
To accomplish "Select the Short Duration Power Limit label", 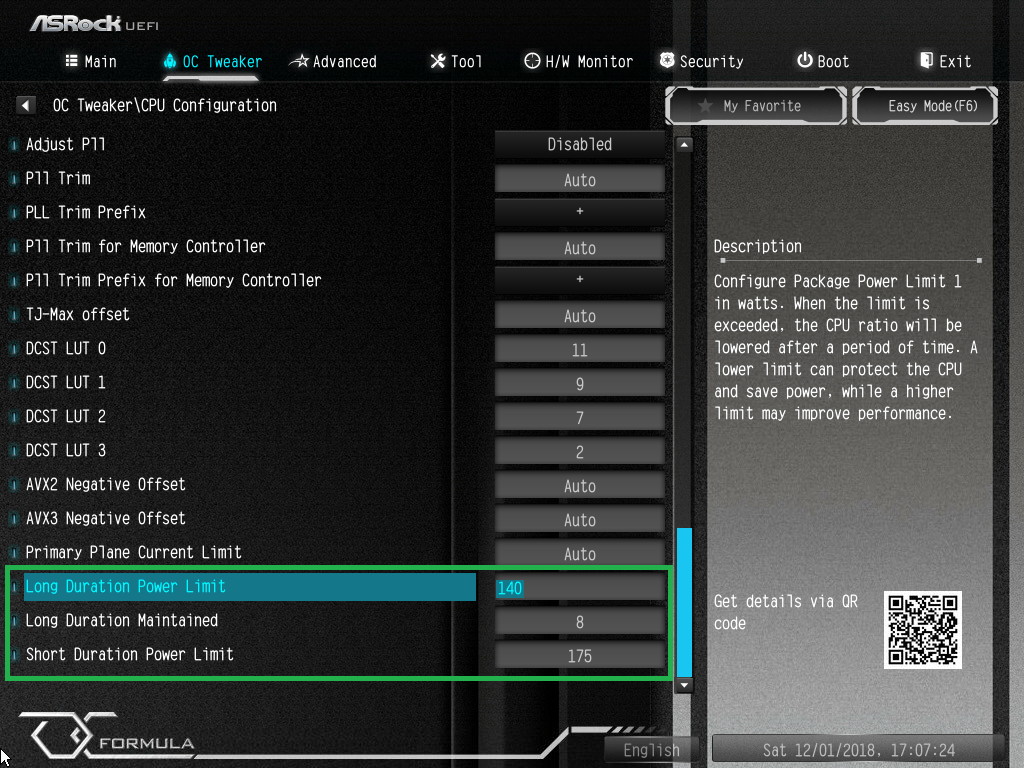I will coord(129,654).
